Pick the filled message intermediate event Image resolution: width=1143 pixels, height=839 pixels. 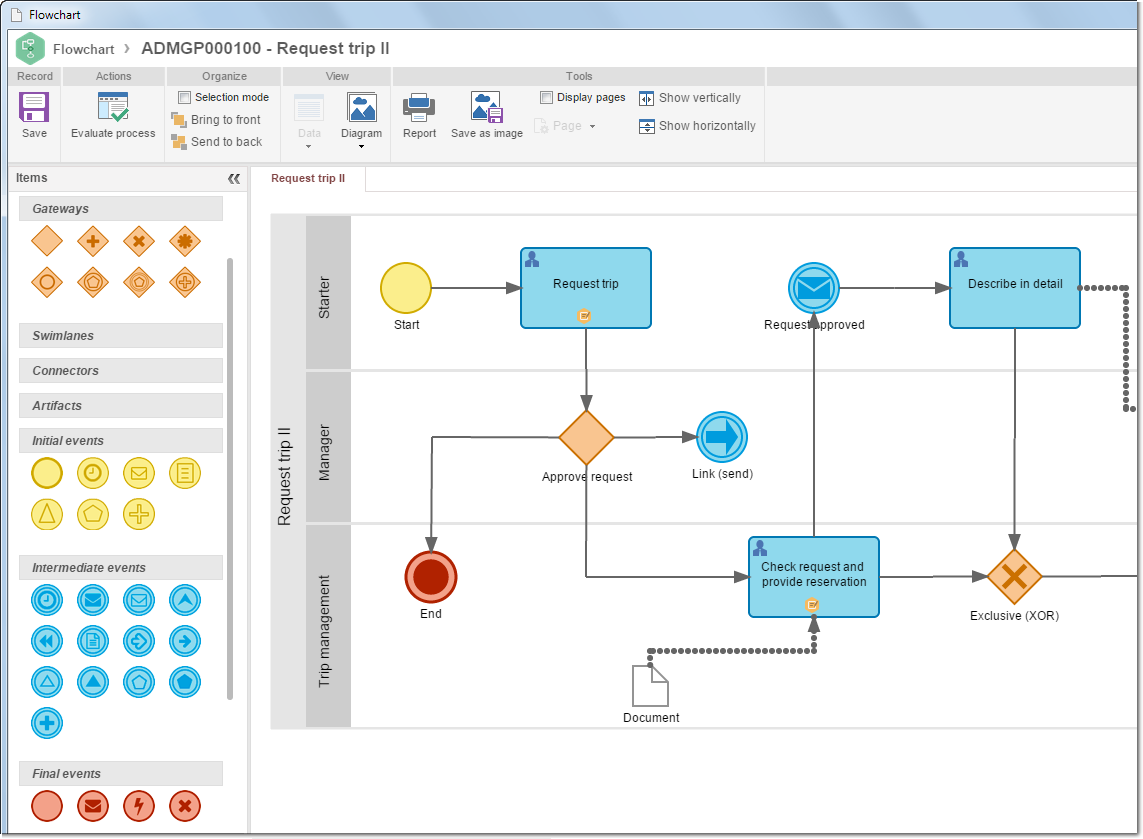tap(93, 601)
